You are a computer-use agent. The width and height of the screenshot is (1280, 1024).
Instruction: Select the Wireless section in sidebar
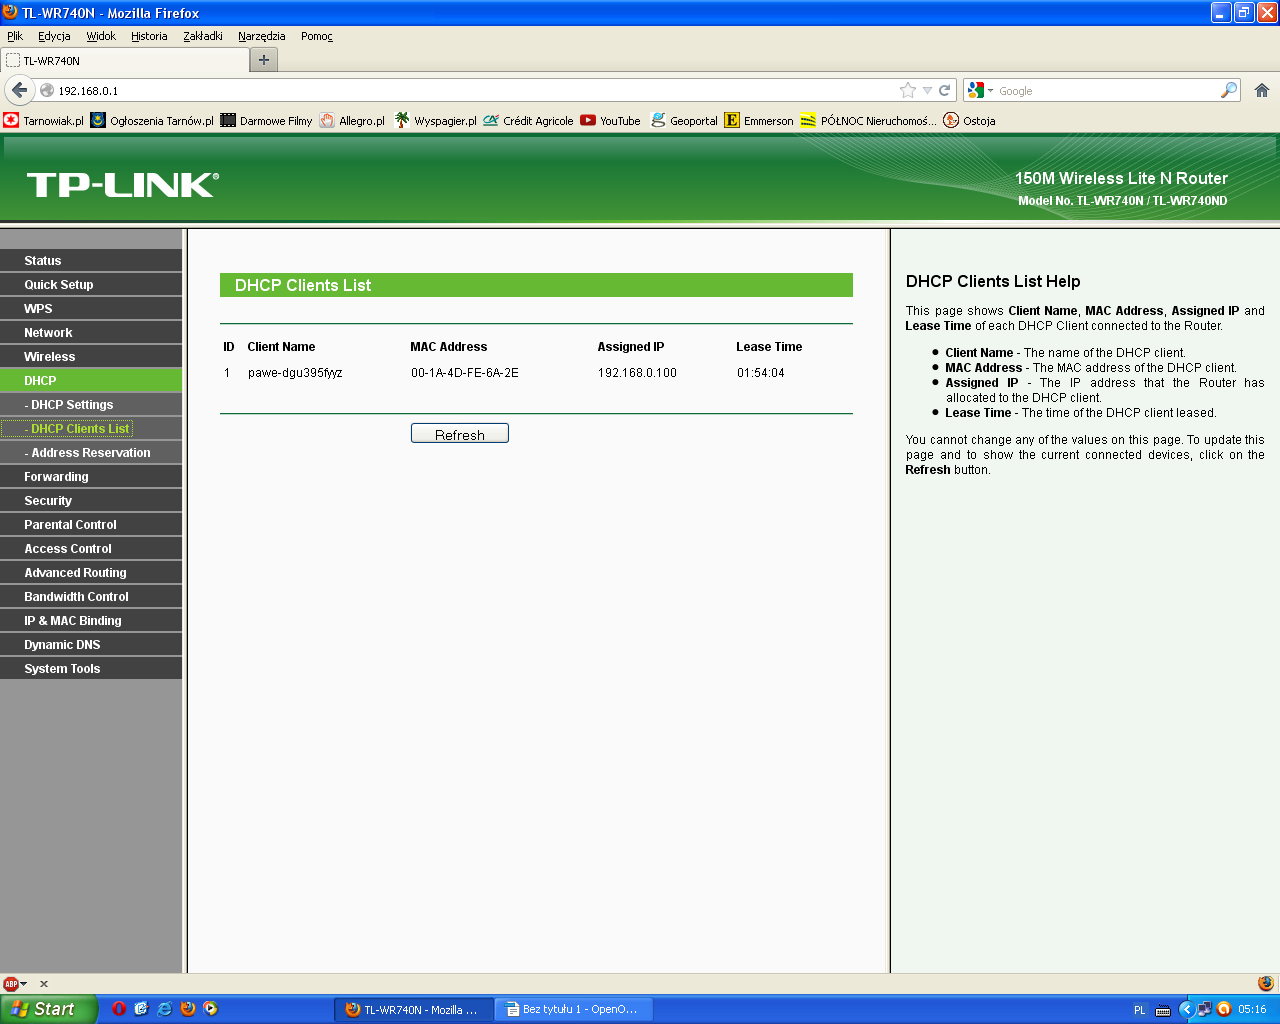[x=50, y=357]
